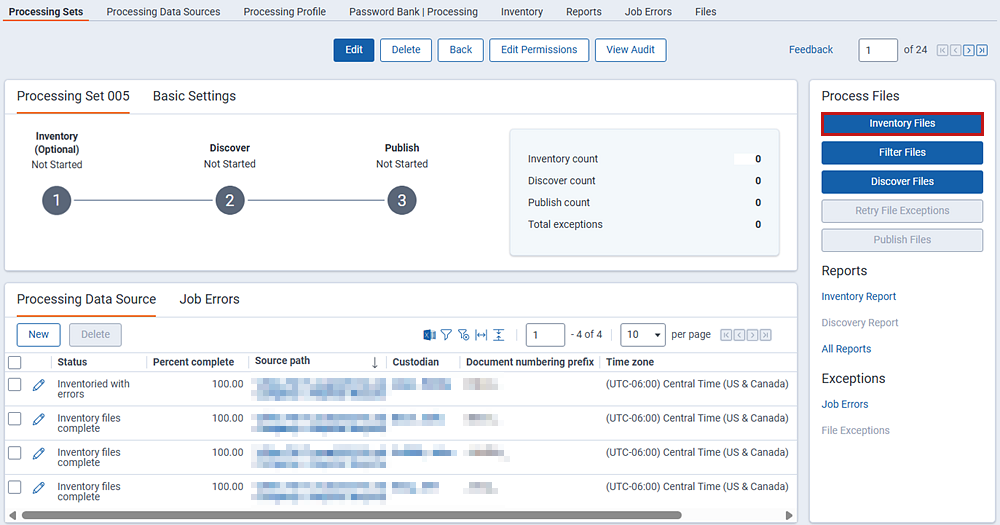The image size is (1000, 525).
Task: Click the reset column widths icon
Action: [480, 335]
